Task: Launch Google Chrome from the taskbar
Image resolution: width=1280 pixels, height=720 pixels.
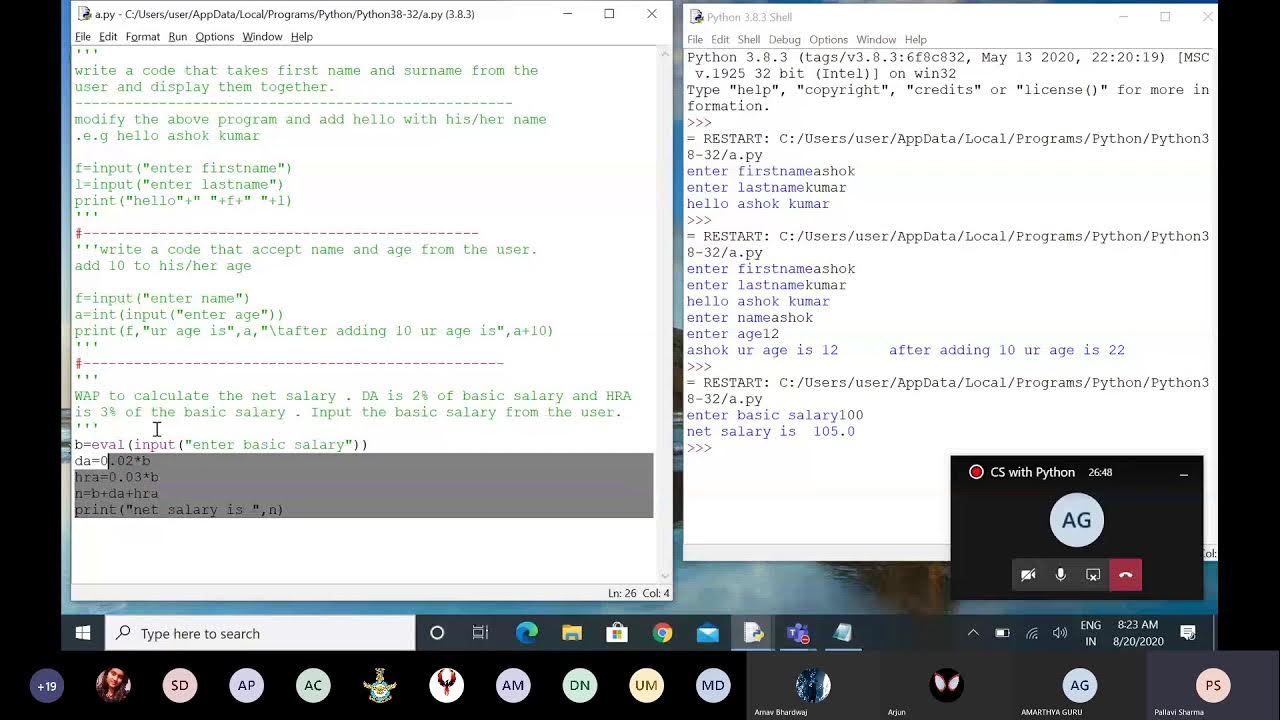Action: 662,633
